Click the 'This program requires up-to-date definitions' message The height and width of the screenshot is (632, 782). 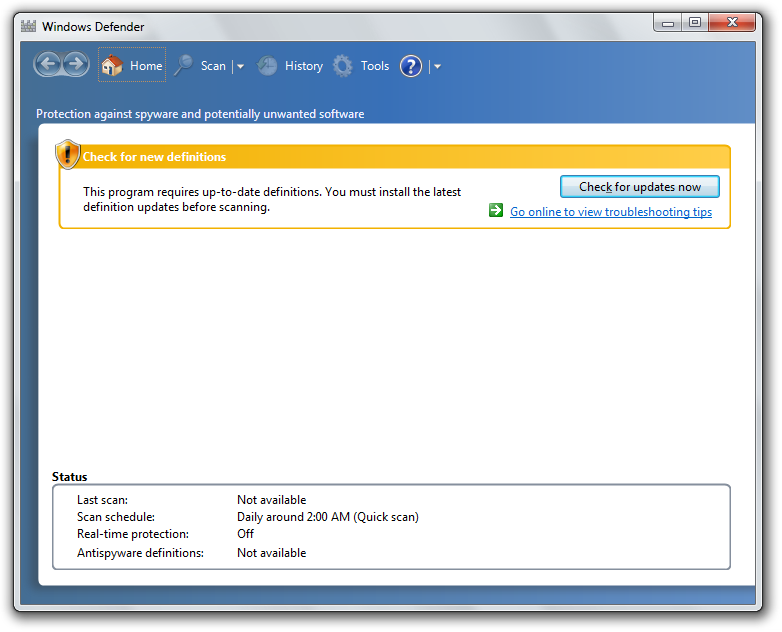pos(272,199)
